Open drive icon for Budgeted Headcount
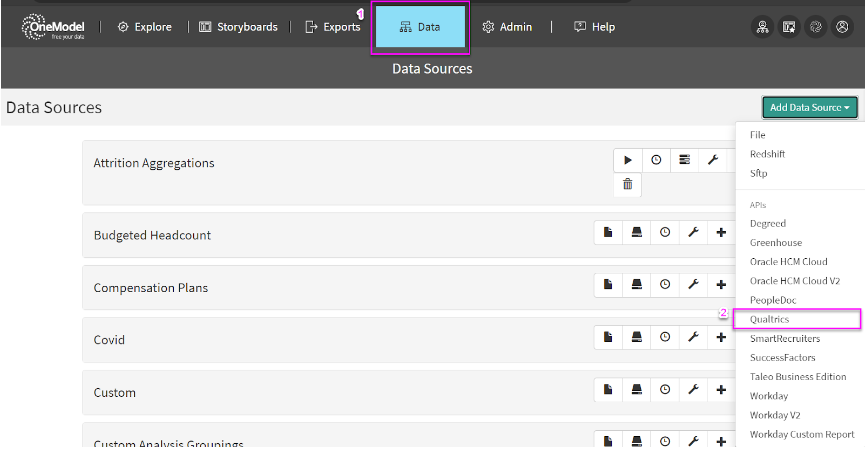Screen dimensions: 867x458 click(x=637, y=232)
